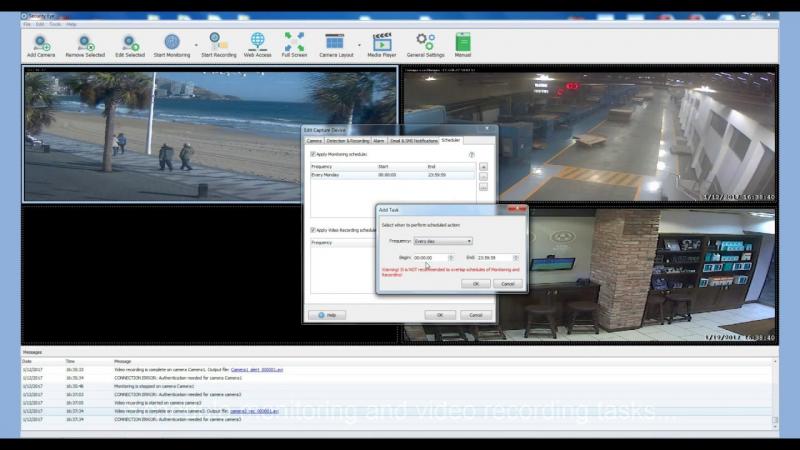Screen dimensions: 800x450
Task: Start Monitoring via the toolbar icon
Action: click(171, 45)
